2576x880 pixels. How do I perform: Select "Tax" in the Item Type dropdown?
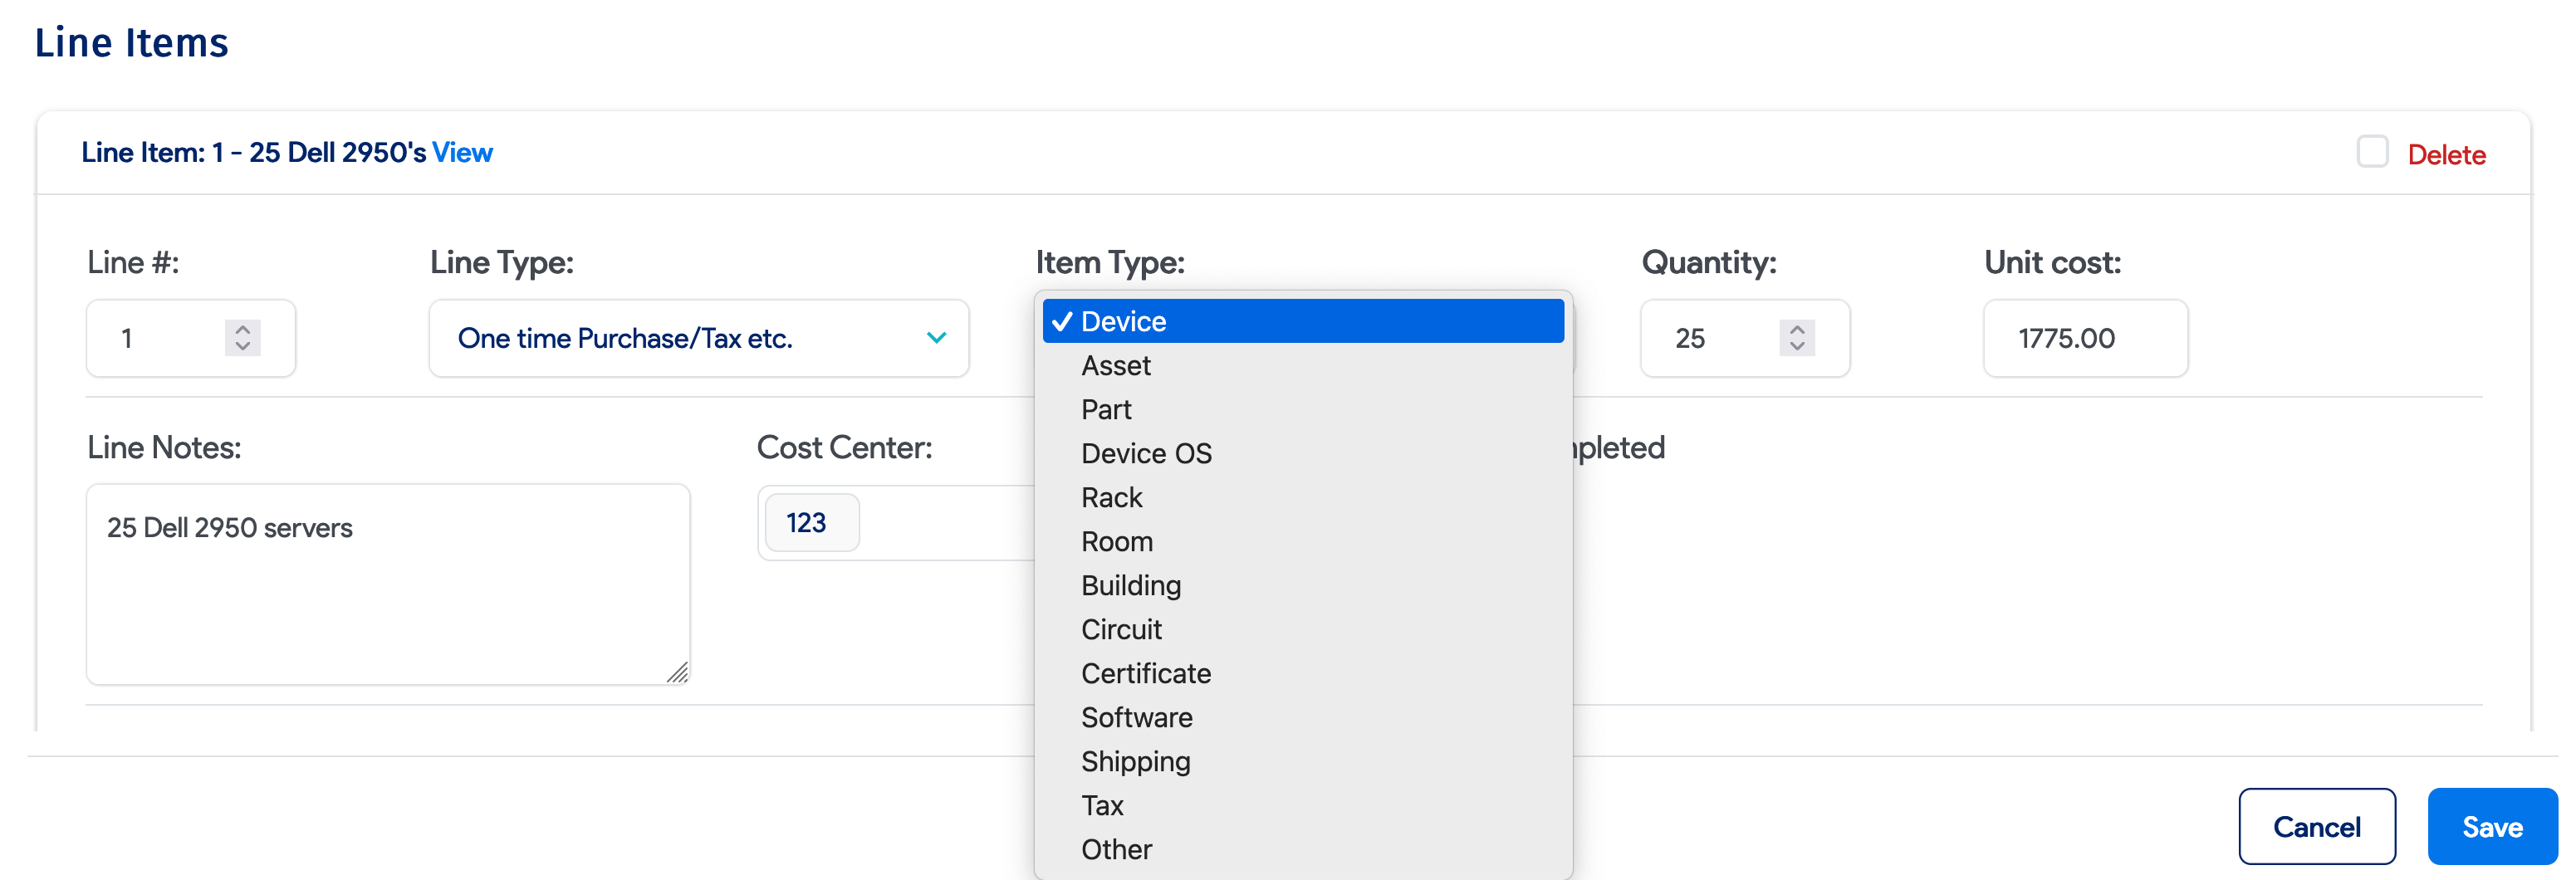pyautogui.click(x=1102, y=805)
